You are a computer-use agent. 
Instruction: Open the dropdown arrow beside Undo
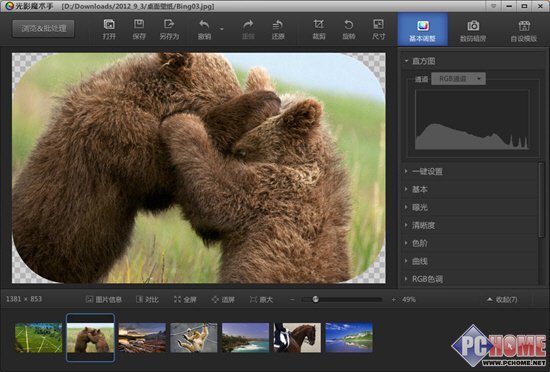tap(222, 29)
